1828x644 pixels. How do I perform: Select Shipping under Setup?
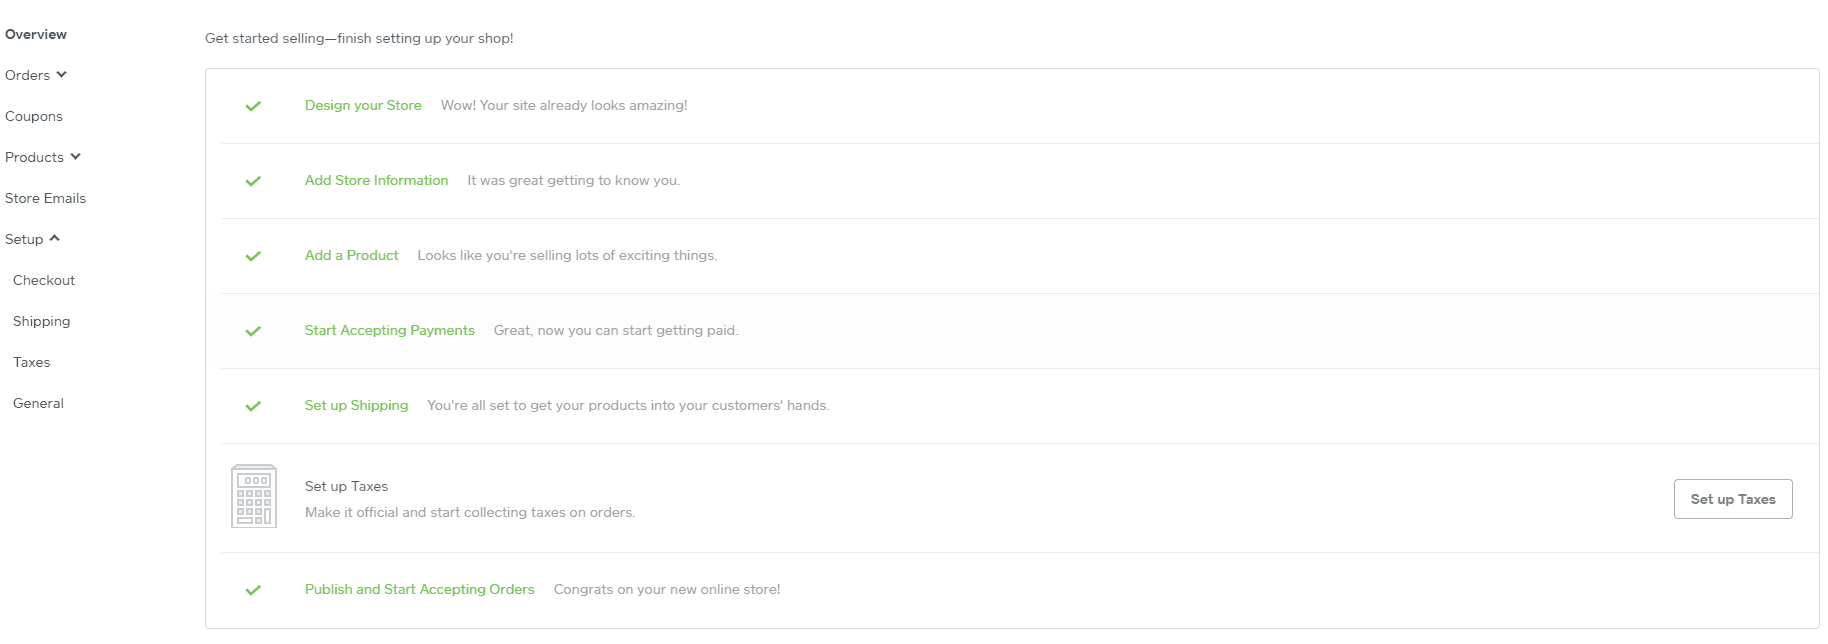tap(42, 321)
